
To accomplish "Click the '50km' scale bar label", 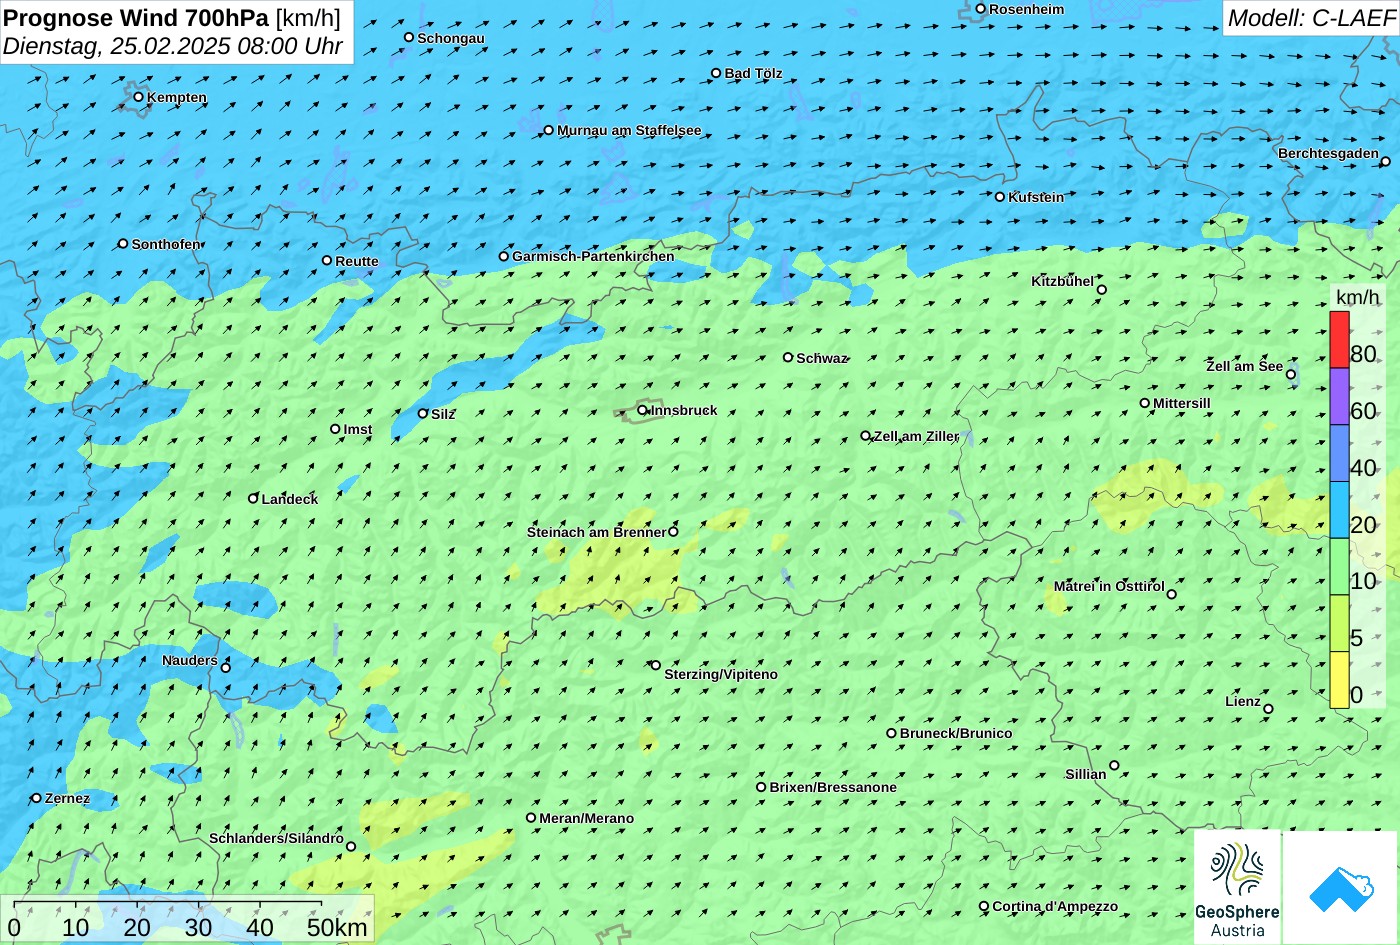I will pos(337,927).
